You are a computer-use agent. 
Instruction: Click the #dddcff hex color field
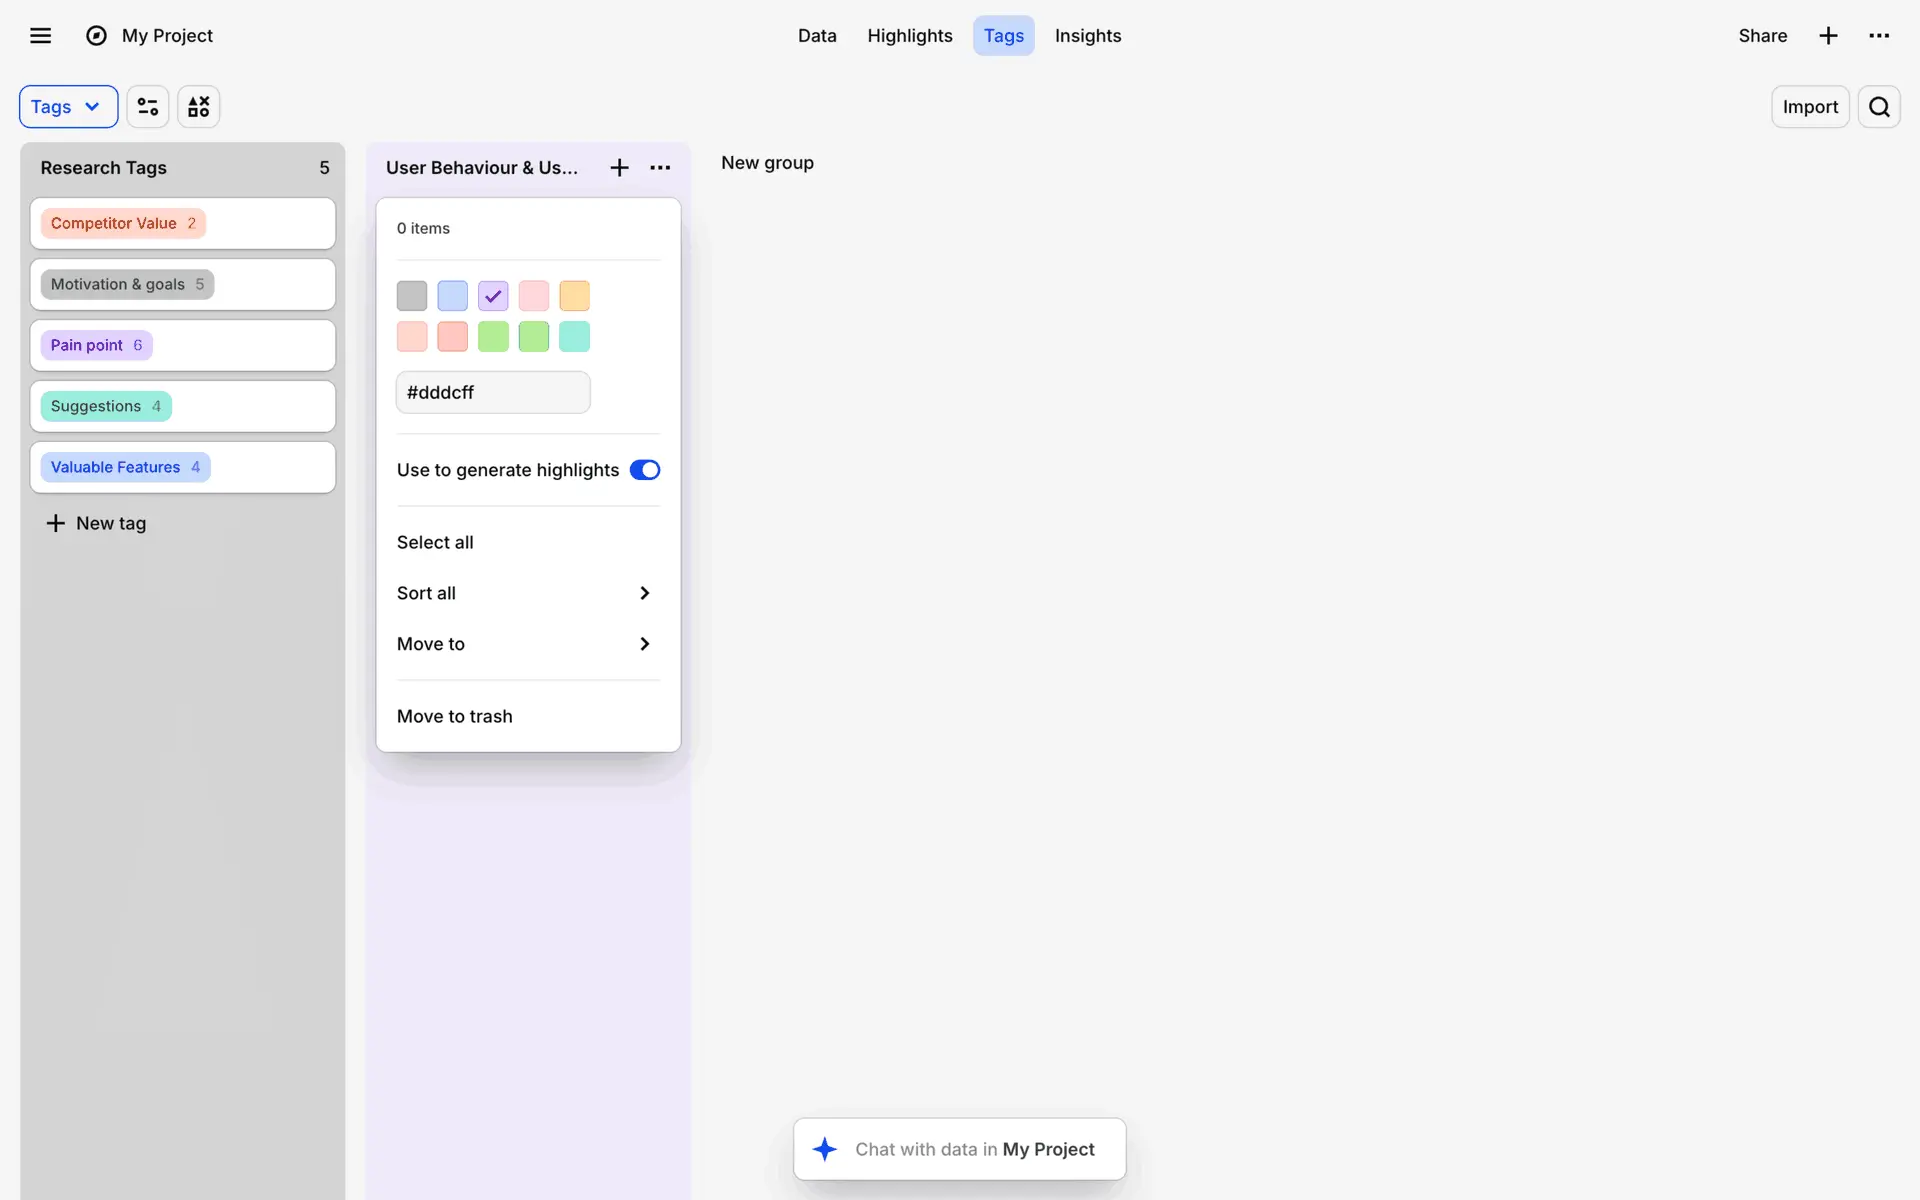point(493,392)
